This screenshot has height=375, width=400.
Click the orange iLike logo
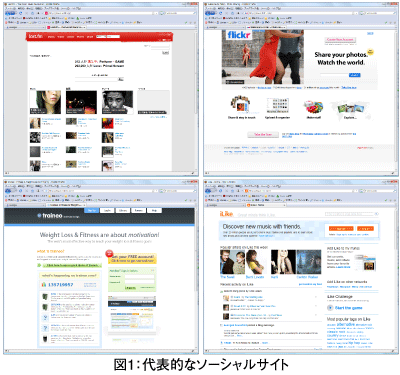point(227,214)
